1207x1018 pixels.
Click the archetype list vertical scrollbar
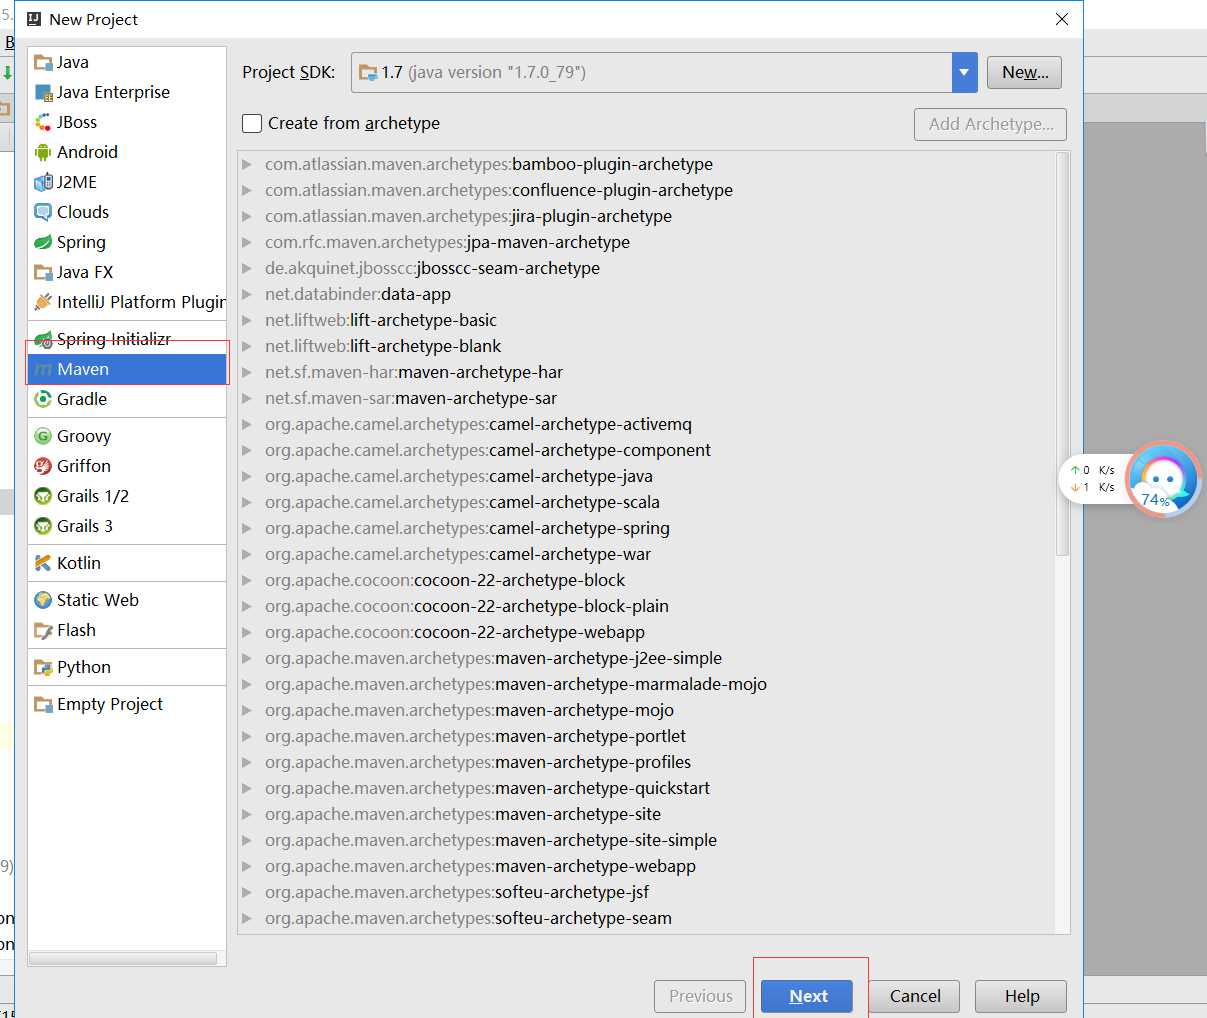[x=1062, y=354]
